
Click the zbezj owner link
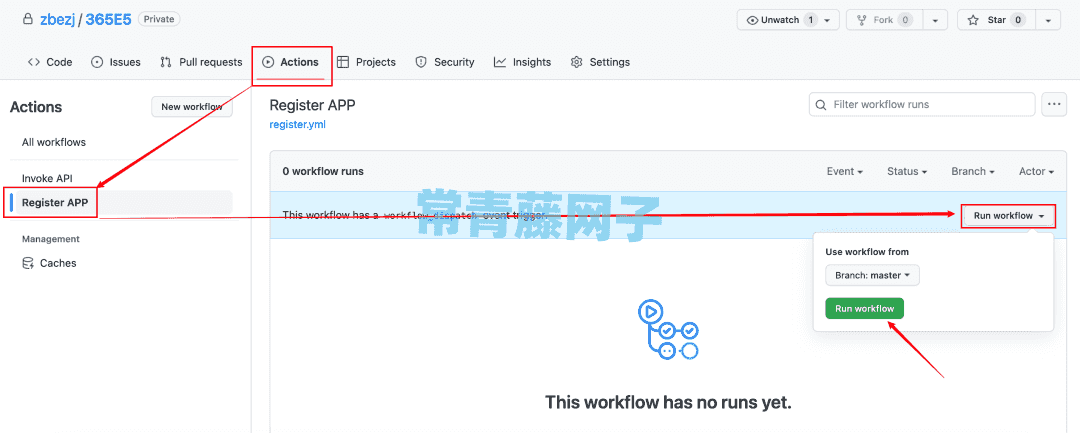pyautogui.click(x=56, y=20)
